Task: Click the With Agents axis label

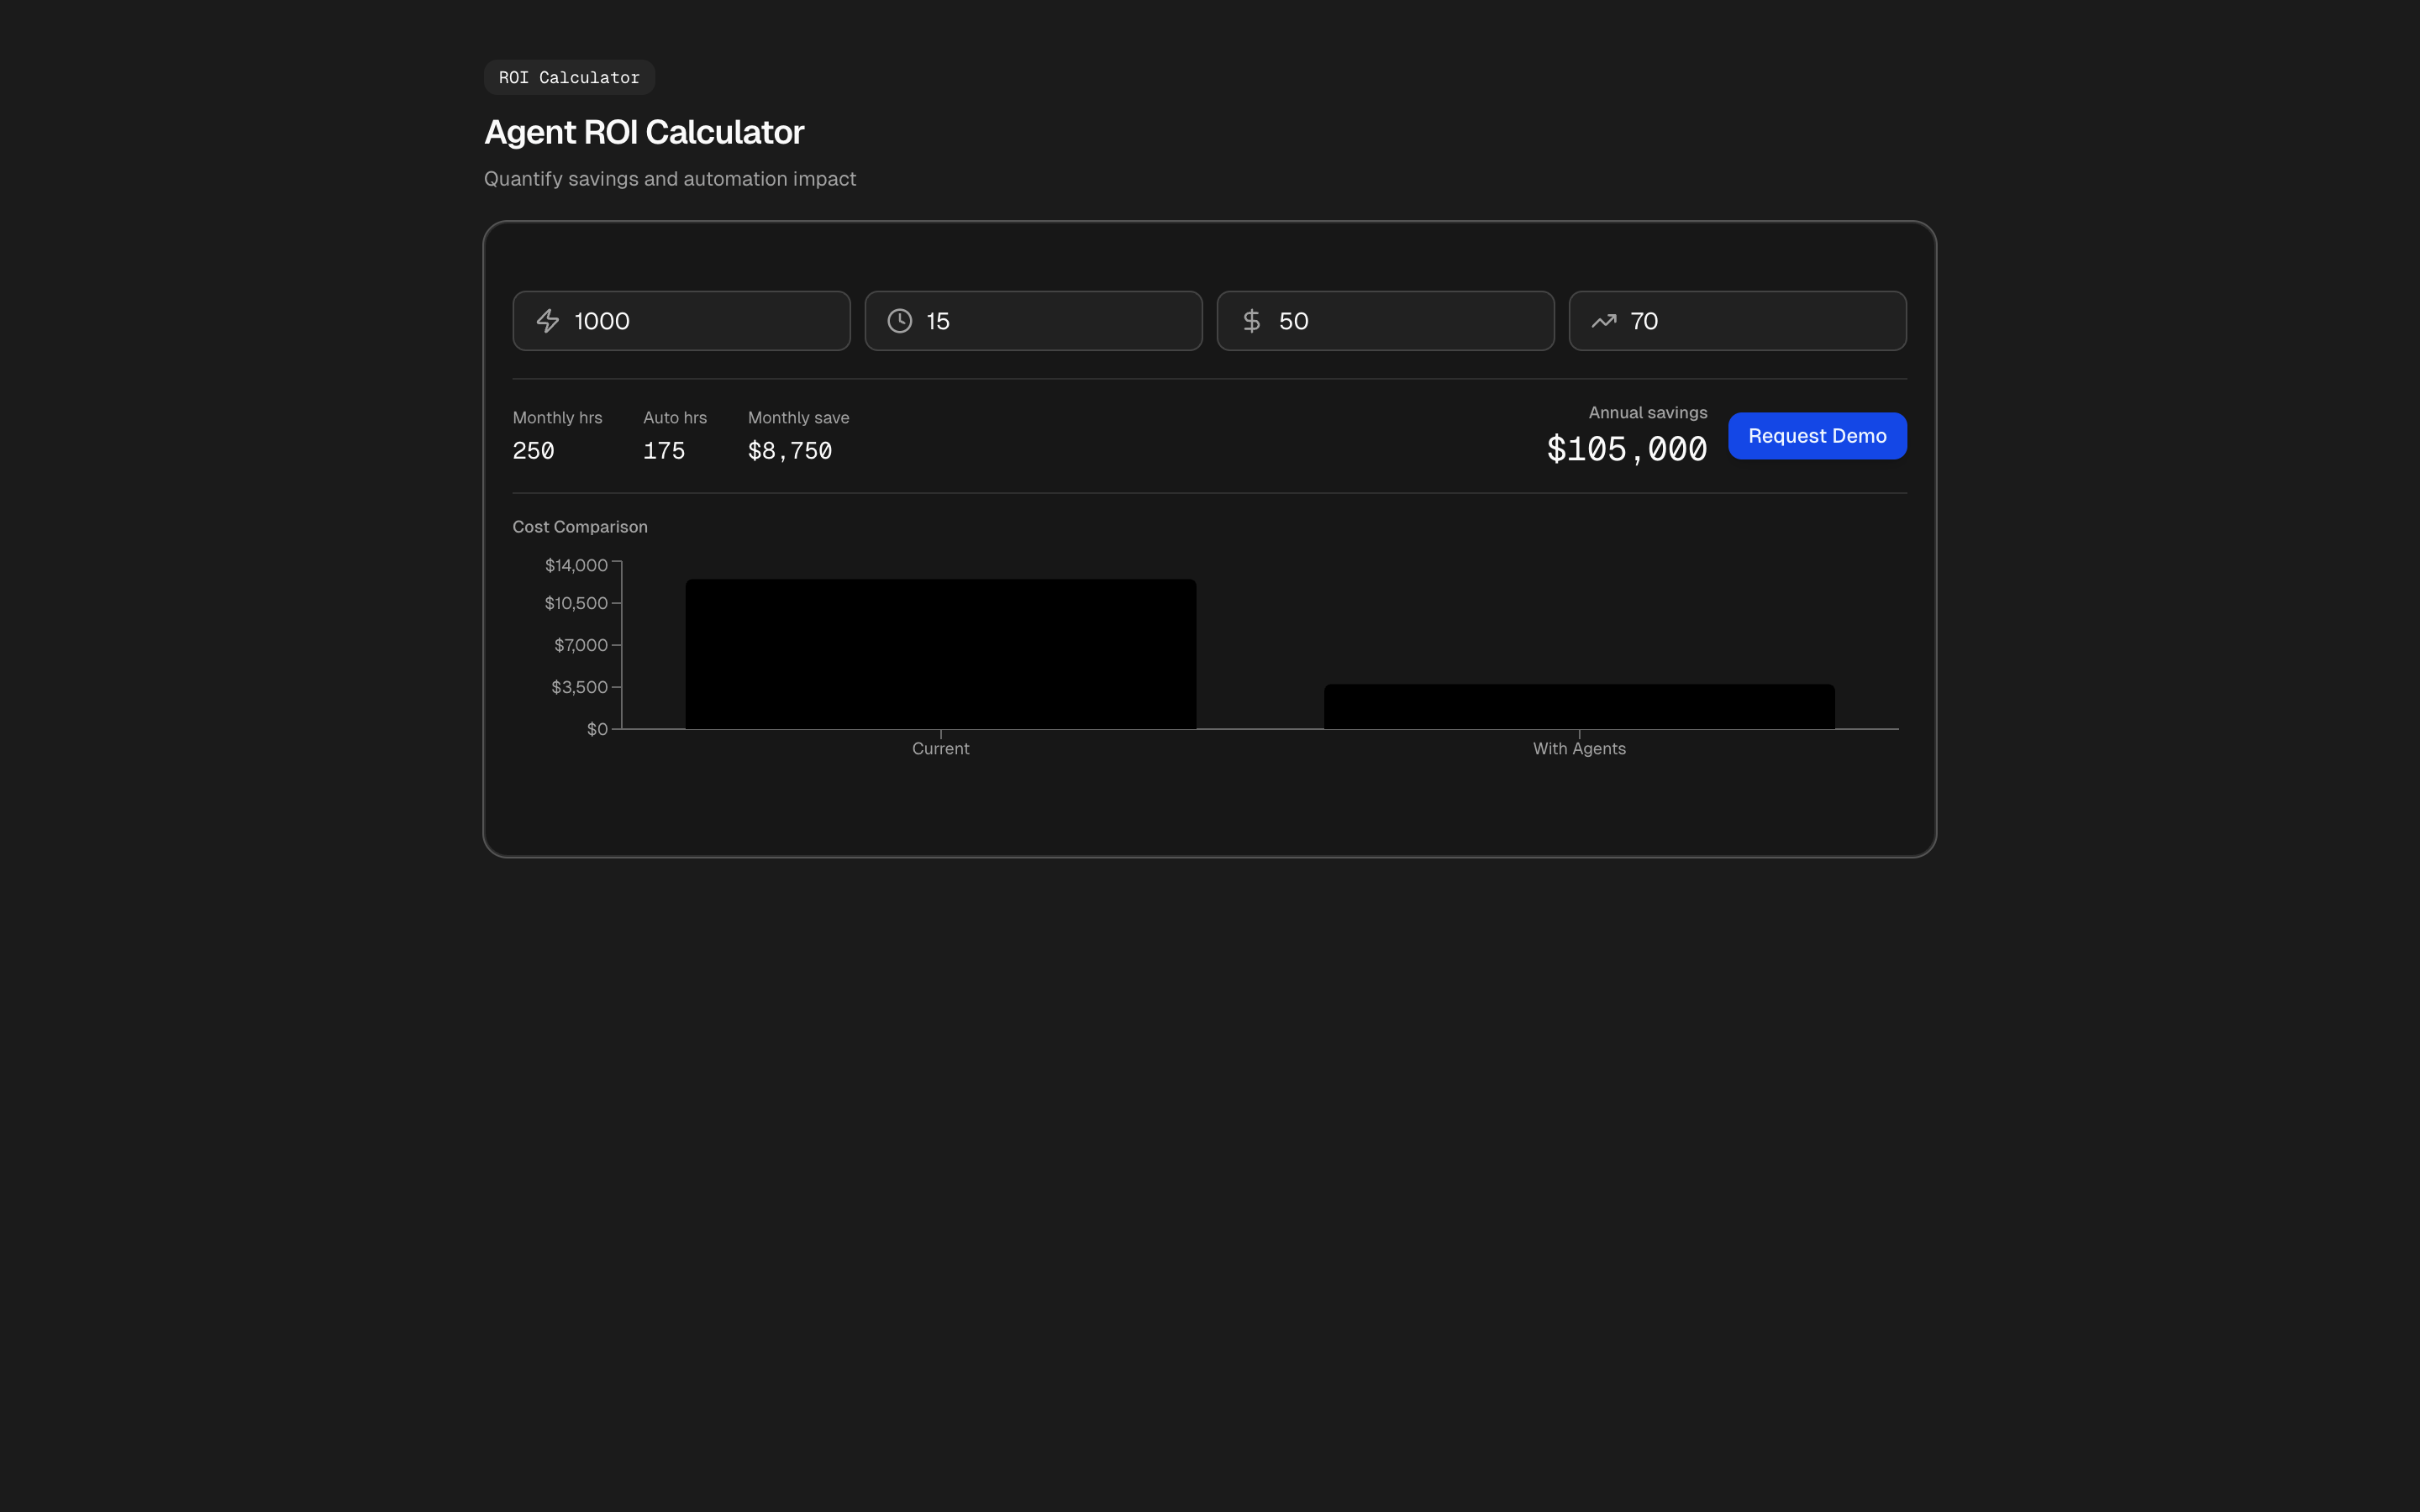Action: [1579, 749]
